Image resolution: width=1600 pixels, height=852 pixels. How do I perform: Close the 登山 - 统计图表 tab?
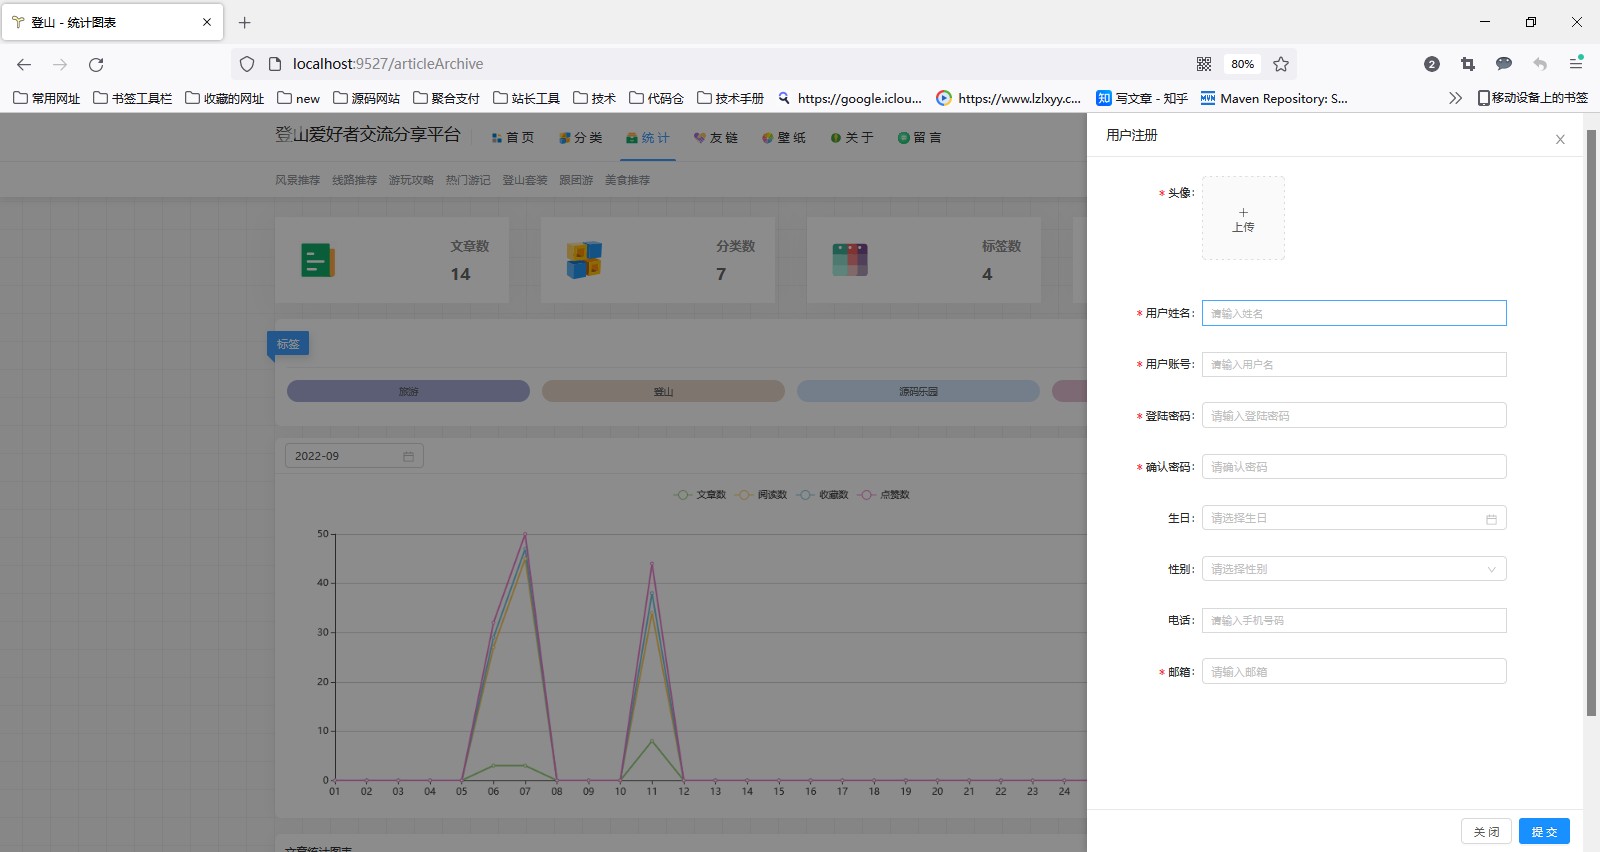tap(207, 22)
